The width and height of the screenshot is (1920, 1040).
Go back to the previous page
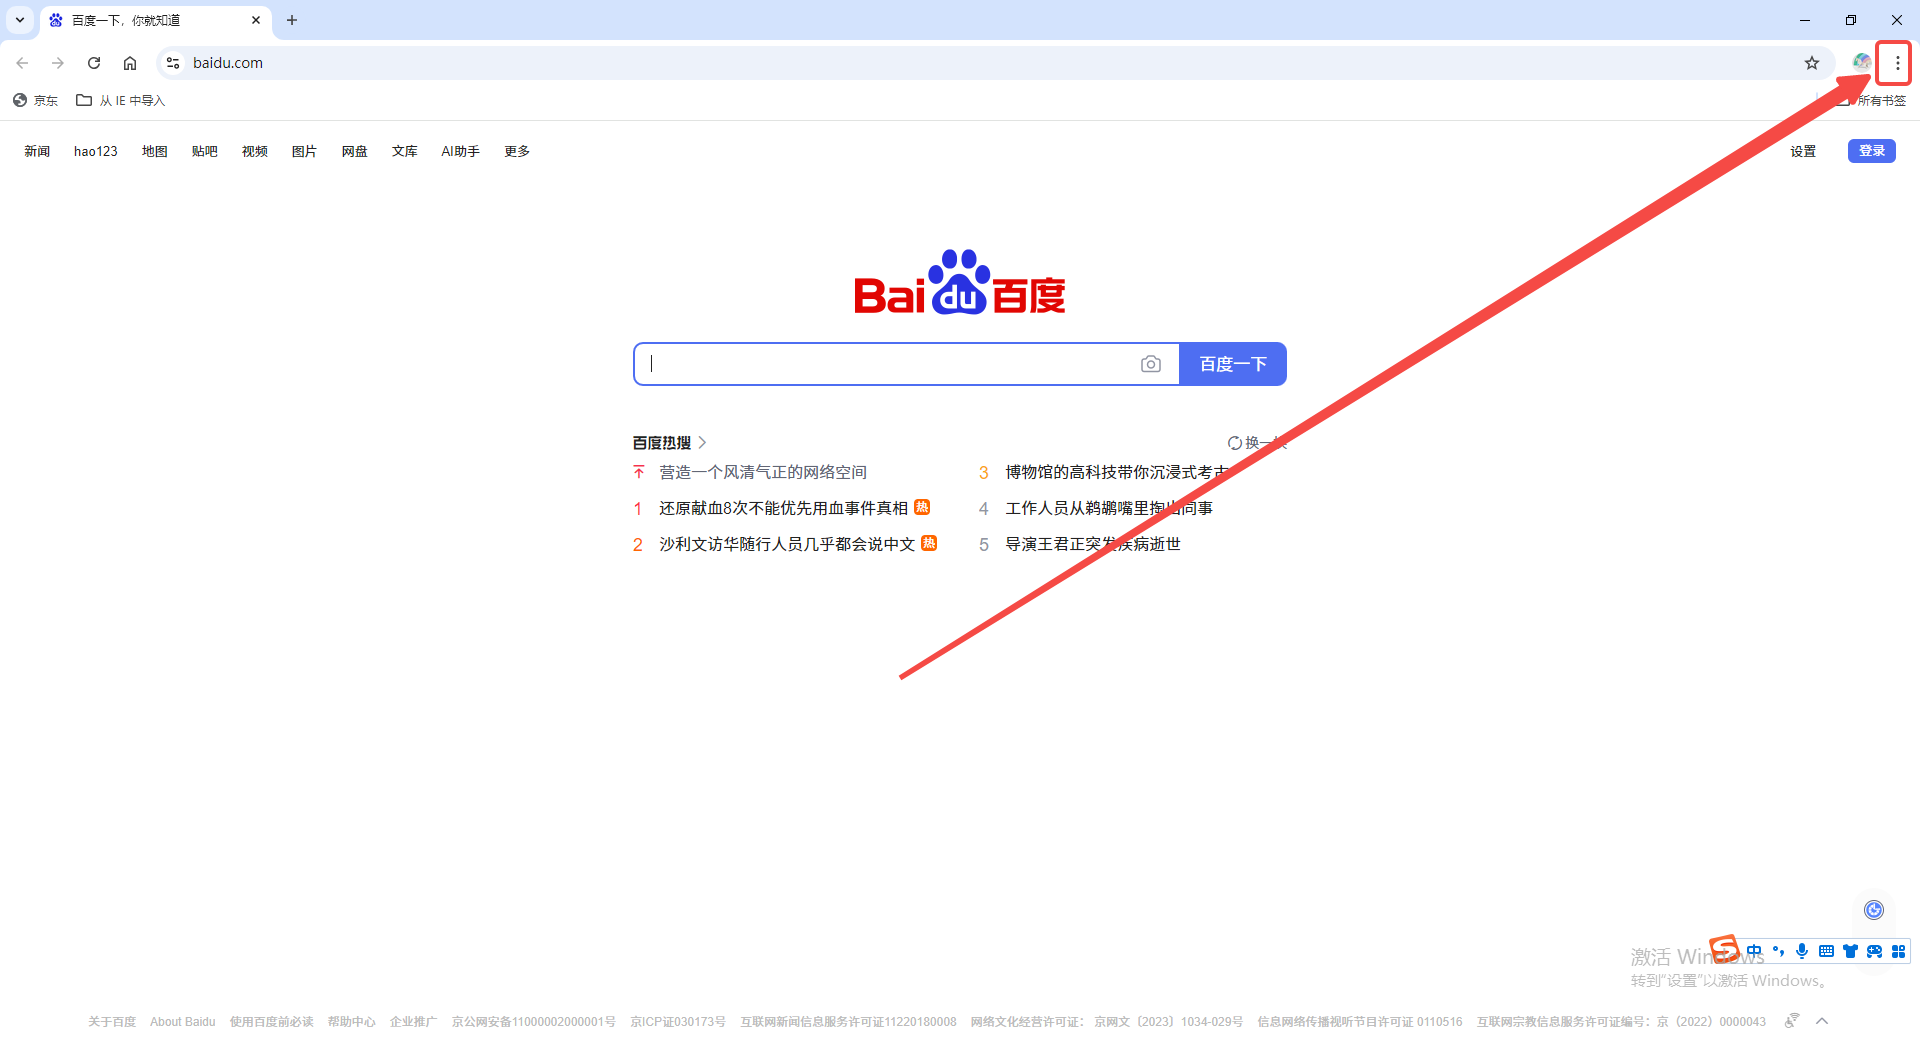(x=22, y=63)
